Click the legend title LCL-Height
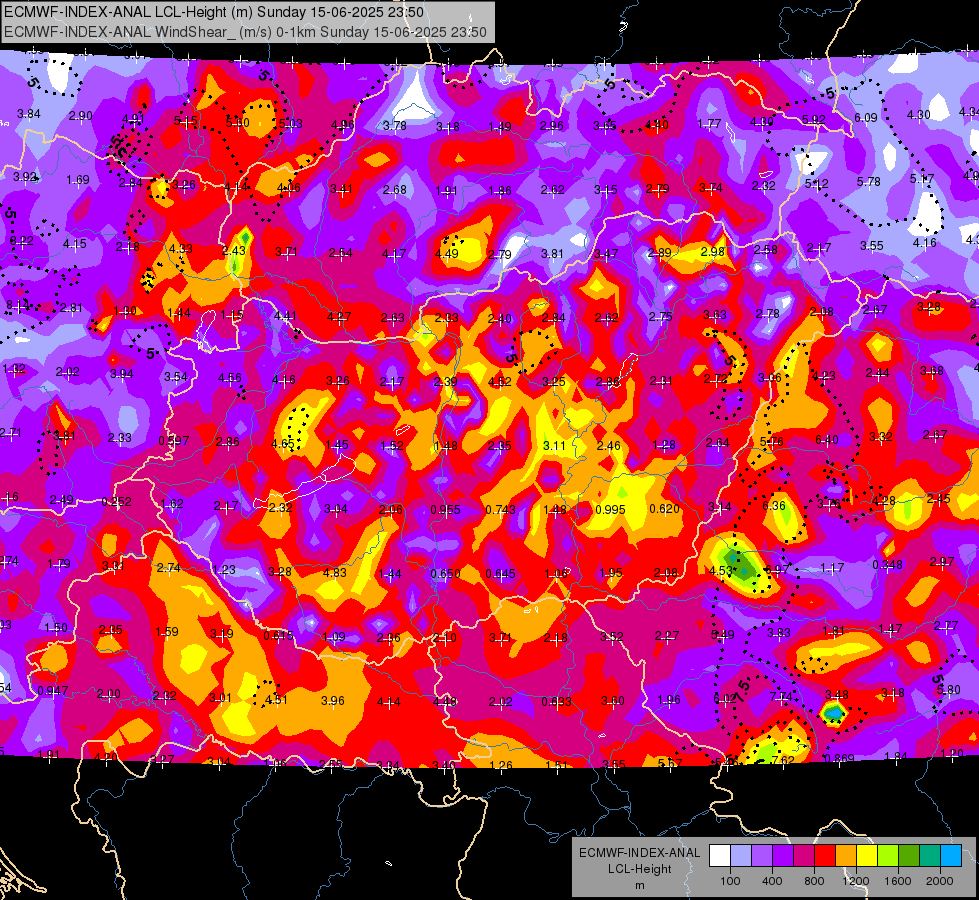Image resolution: width=979 pixels, height=900 pixels. coord(639,869)
